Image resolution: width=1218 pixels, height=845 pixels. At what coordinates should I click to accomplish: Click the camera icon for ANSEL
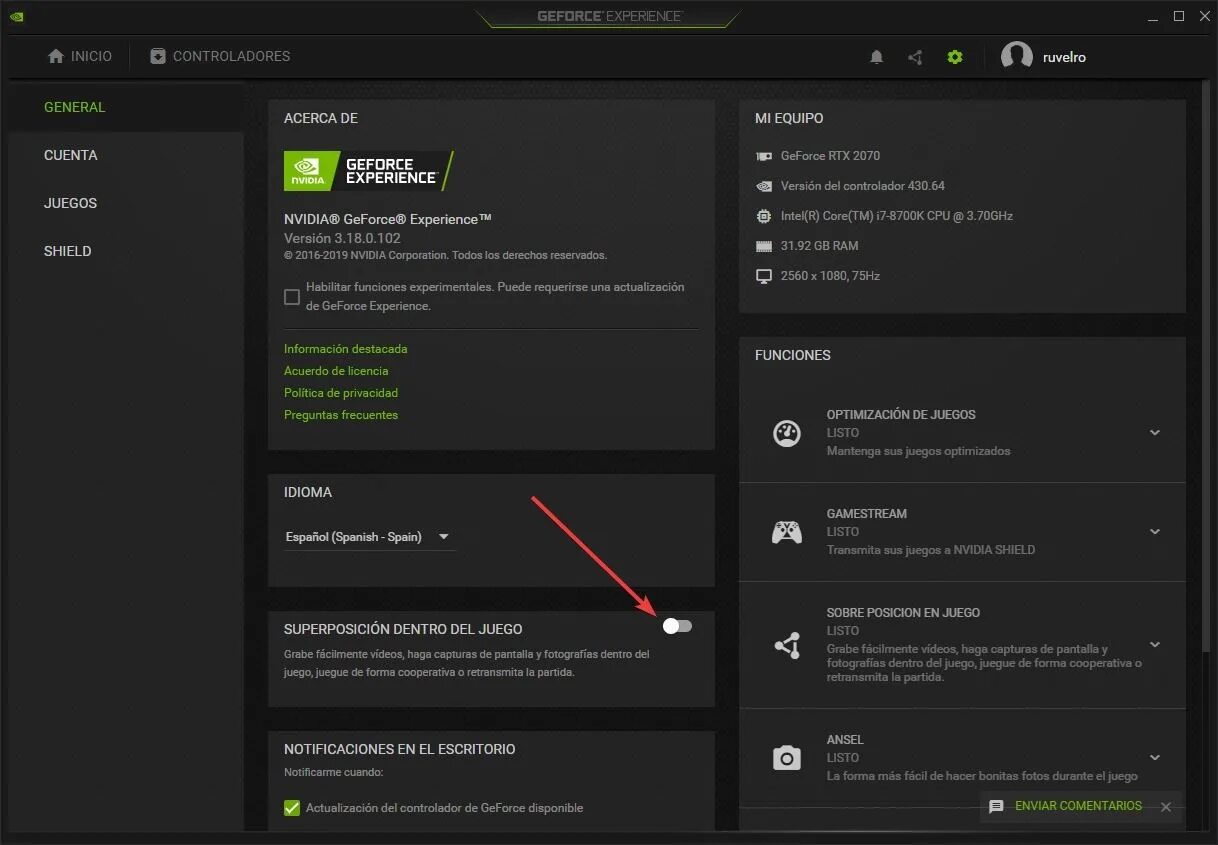[x=787, y=758]
